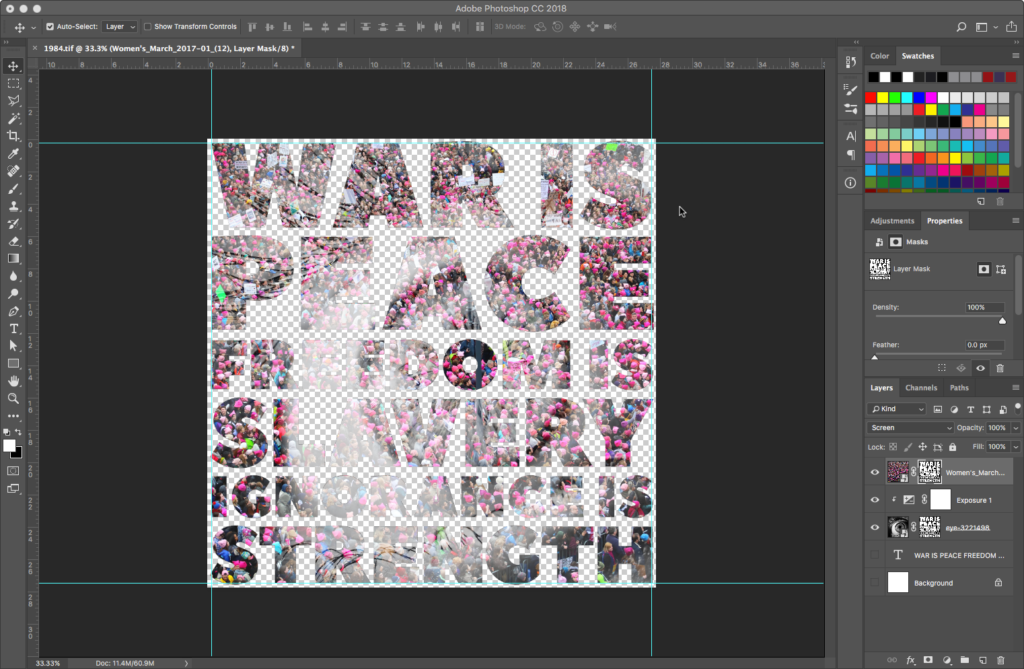Delete layer using the trash icon
The width and height of the screenshot is (1024, 669).
tap(1000, 660)
